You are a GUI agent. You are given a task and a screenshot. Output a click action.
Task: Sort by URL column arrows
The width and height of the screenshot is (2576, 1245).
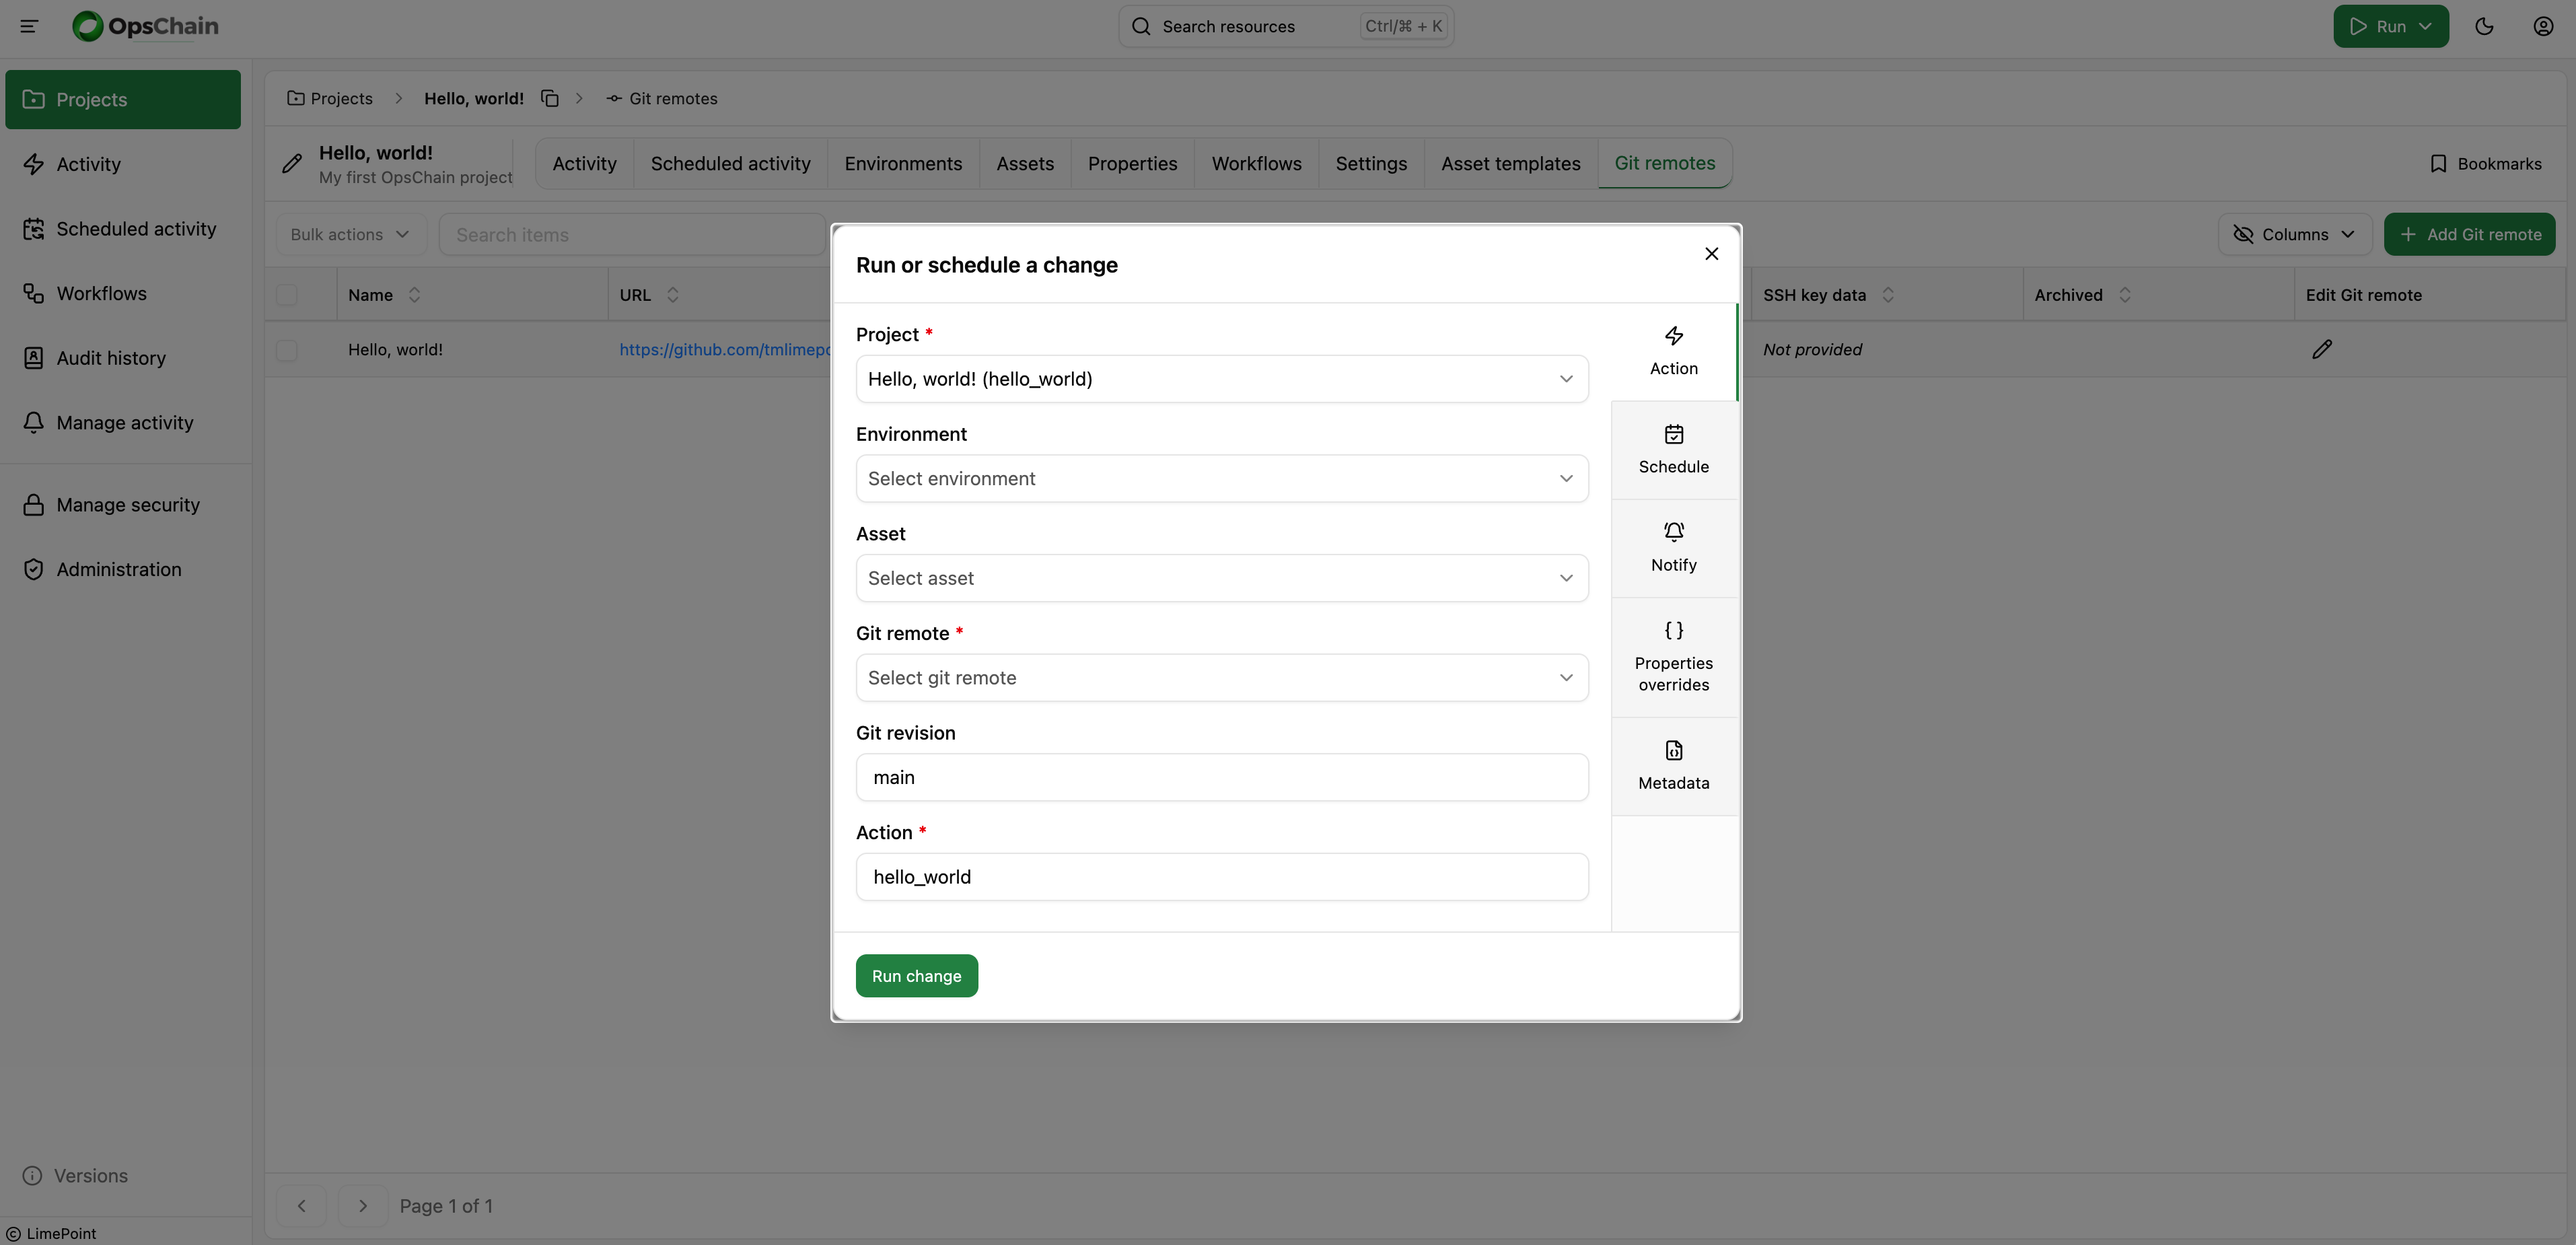[672, 295]
